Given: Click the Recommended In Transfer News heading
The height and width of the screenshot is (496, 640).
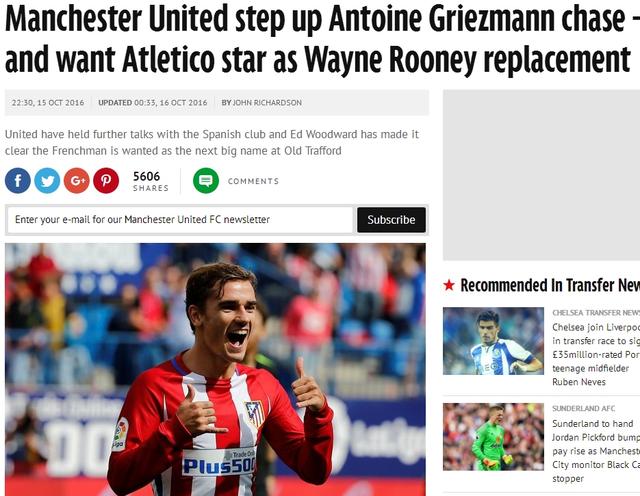Looking at the screenshot, I should pos(550,285).
